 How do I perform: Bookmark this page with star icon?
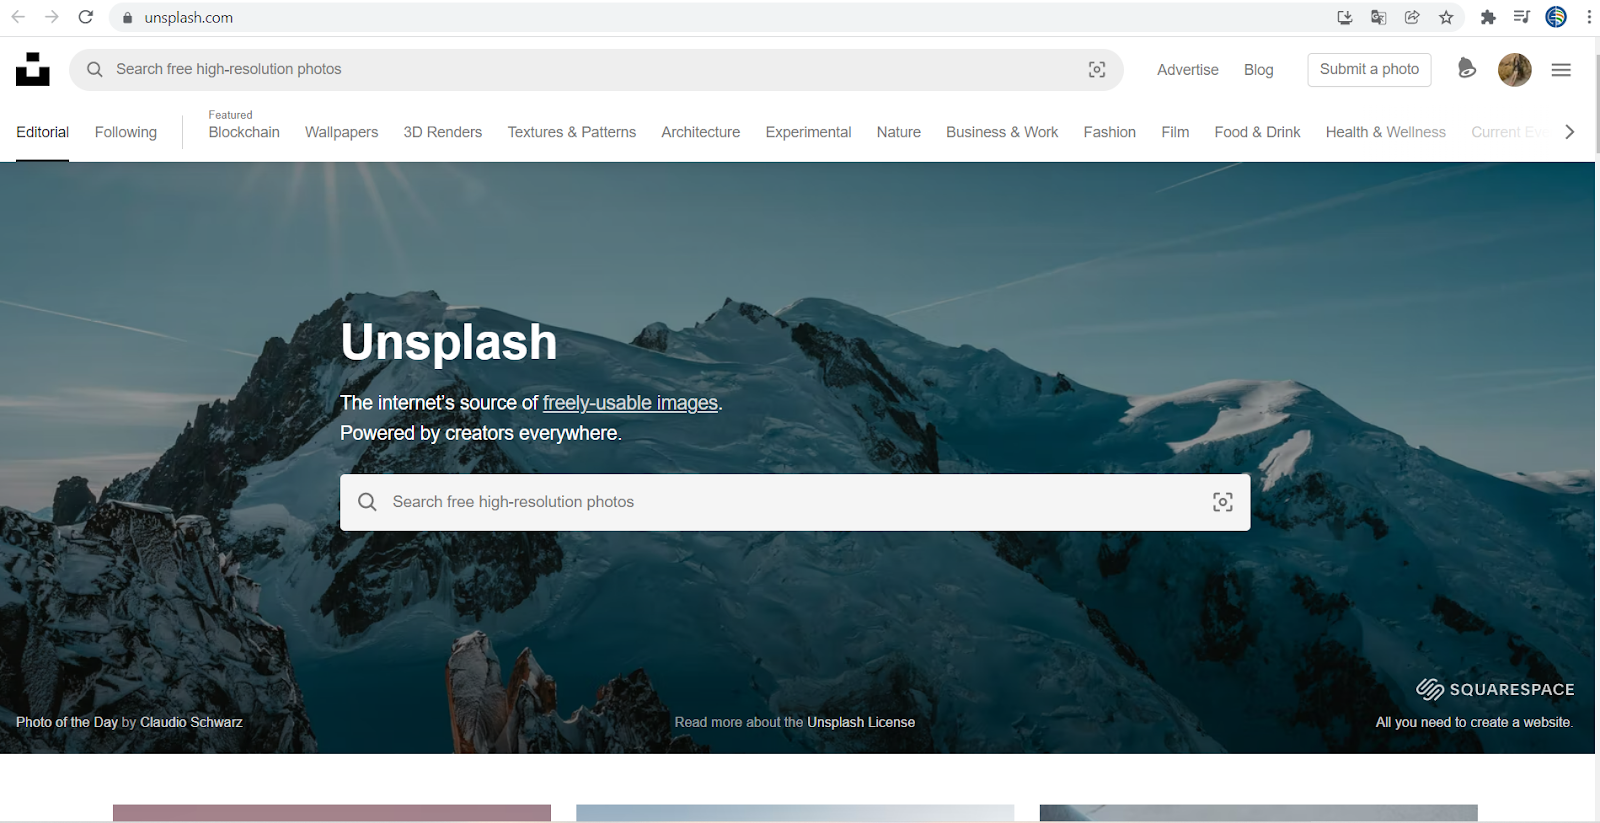(1446, 17)
